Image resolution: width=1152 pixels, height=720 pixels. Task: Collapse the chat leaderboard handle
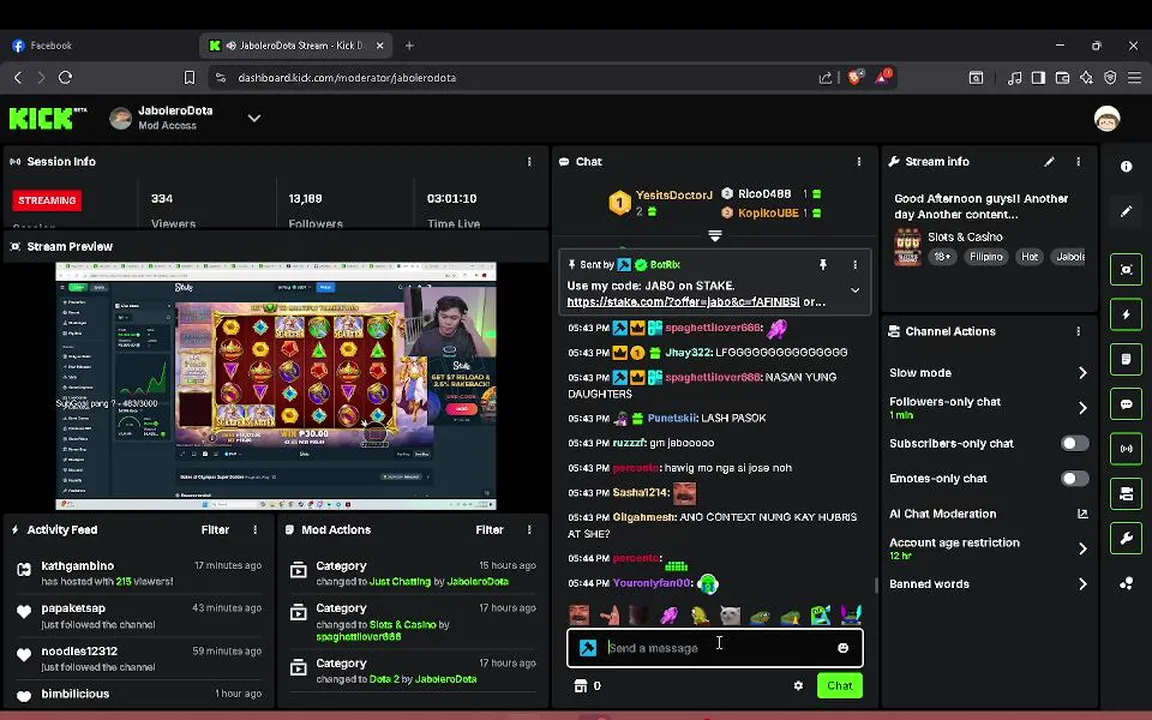tap(714, 236)
